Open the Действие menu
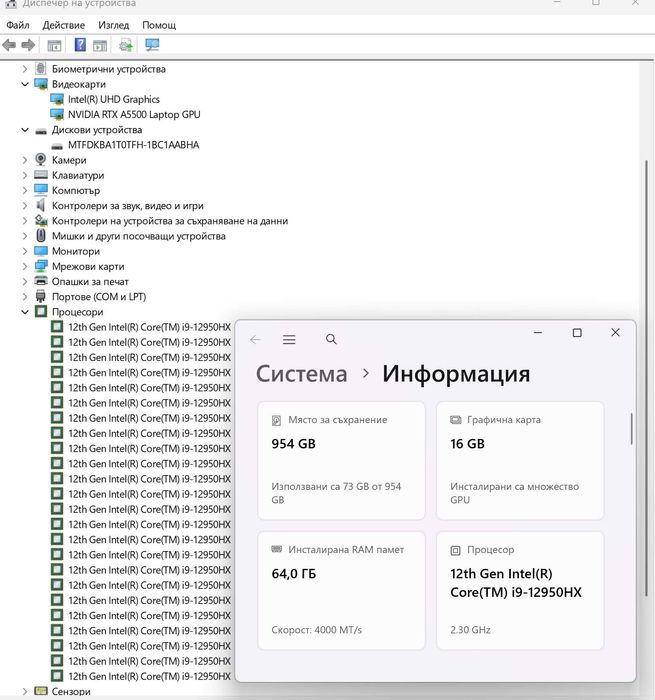The image size is (655, 700). pos(63,25)
